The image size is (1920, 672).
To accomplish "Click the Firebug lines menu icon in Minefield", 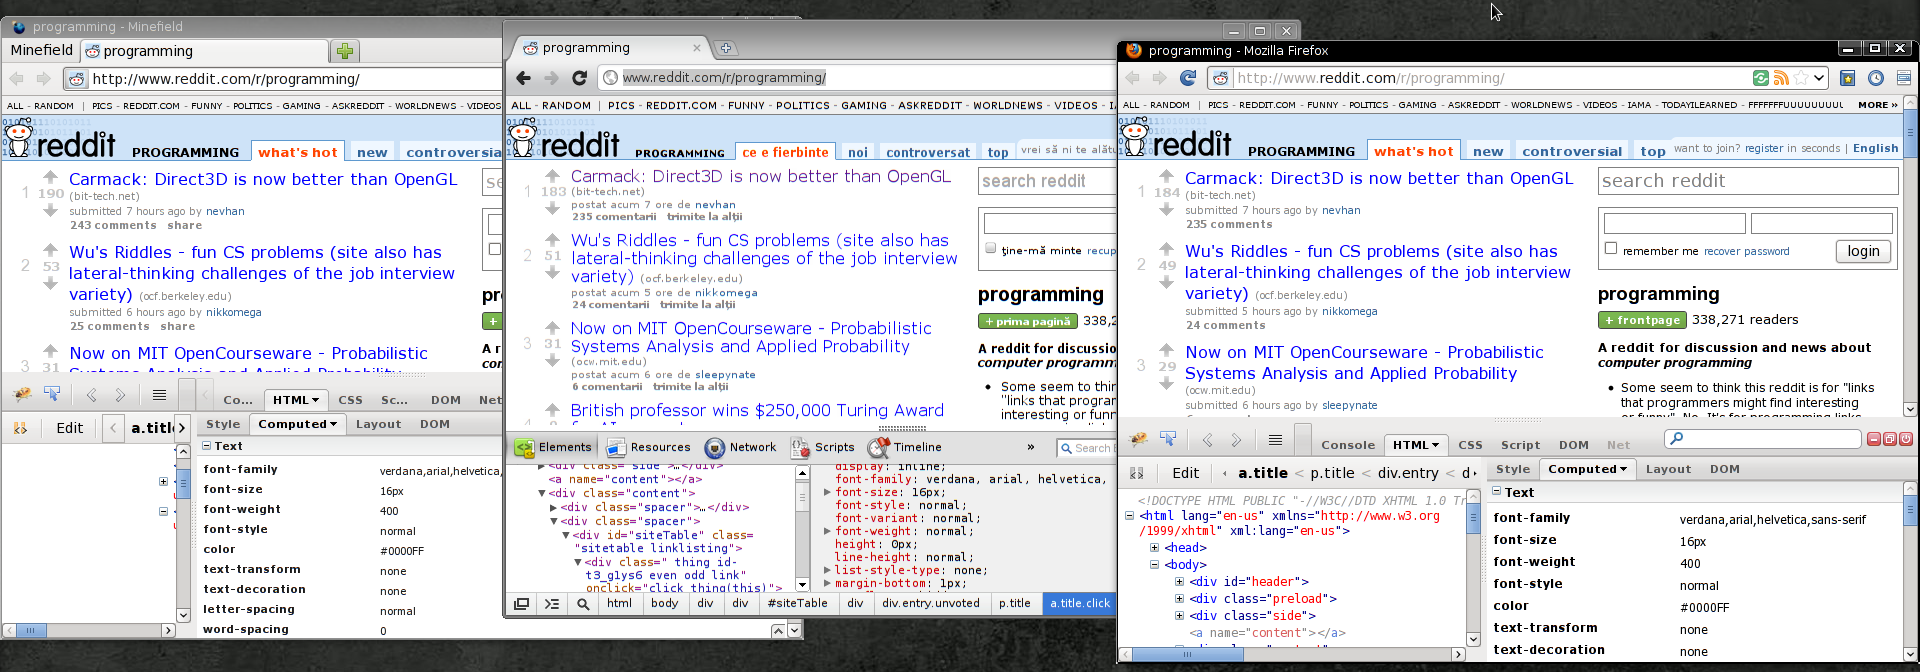I will pos(158,395).
